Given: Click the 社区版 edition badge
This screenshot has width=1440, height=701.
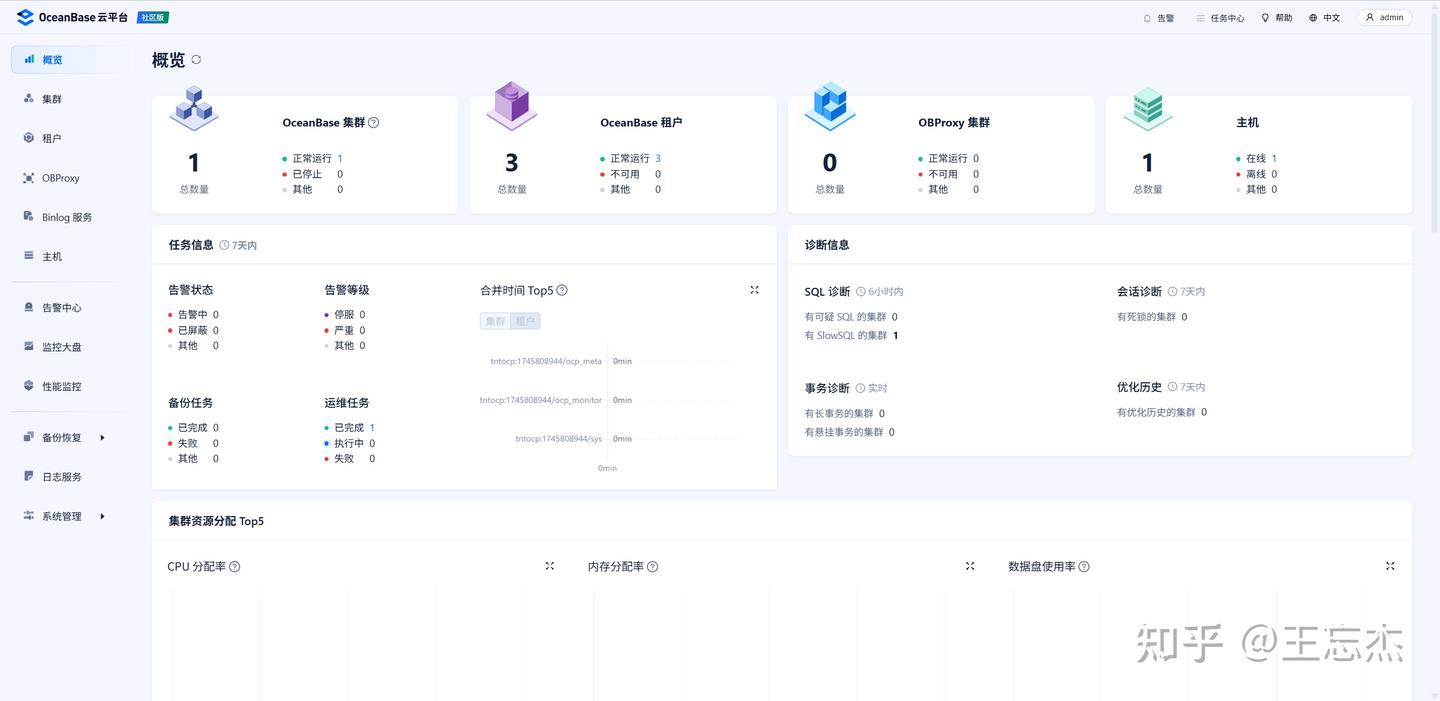Looking at the screenshot, I should (153, 18).
